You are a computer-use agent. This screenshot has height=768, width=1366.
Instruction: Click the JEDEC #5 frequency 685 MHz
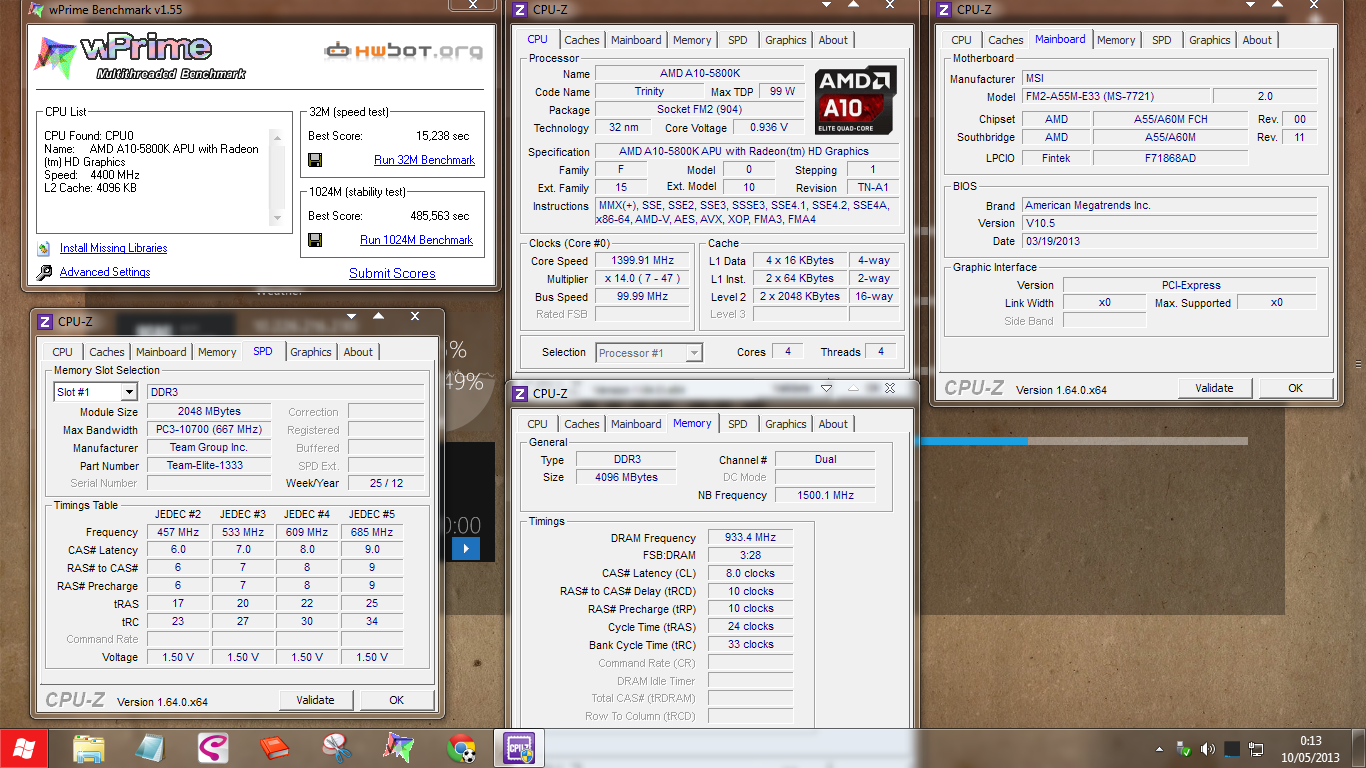click(x=372, y=532)
